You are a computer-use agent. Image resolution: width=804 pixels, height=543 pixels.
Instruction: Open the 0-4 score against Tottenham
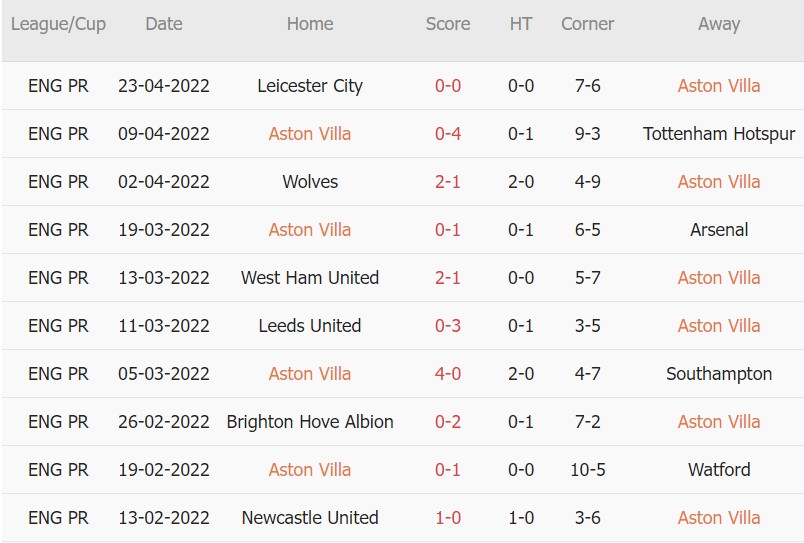448,134
